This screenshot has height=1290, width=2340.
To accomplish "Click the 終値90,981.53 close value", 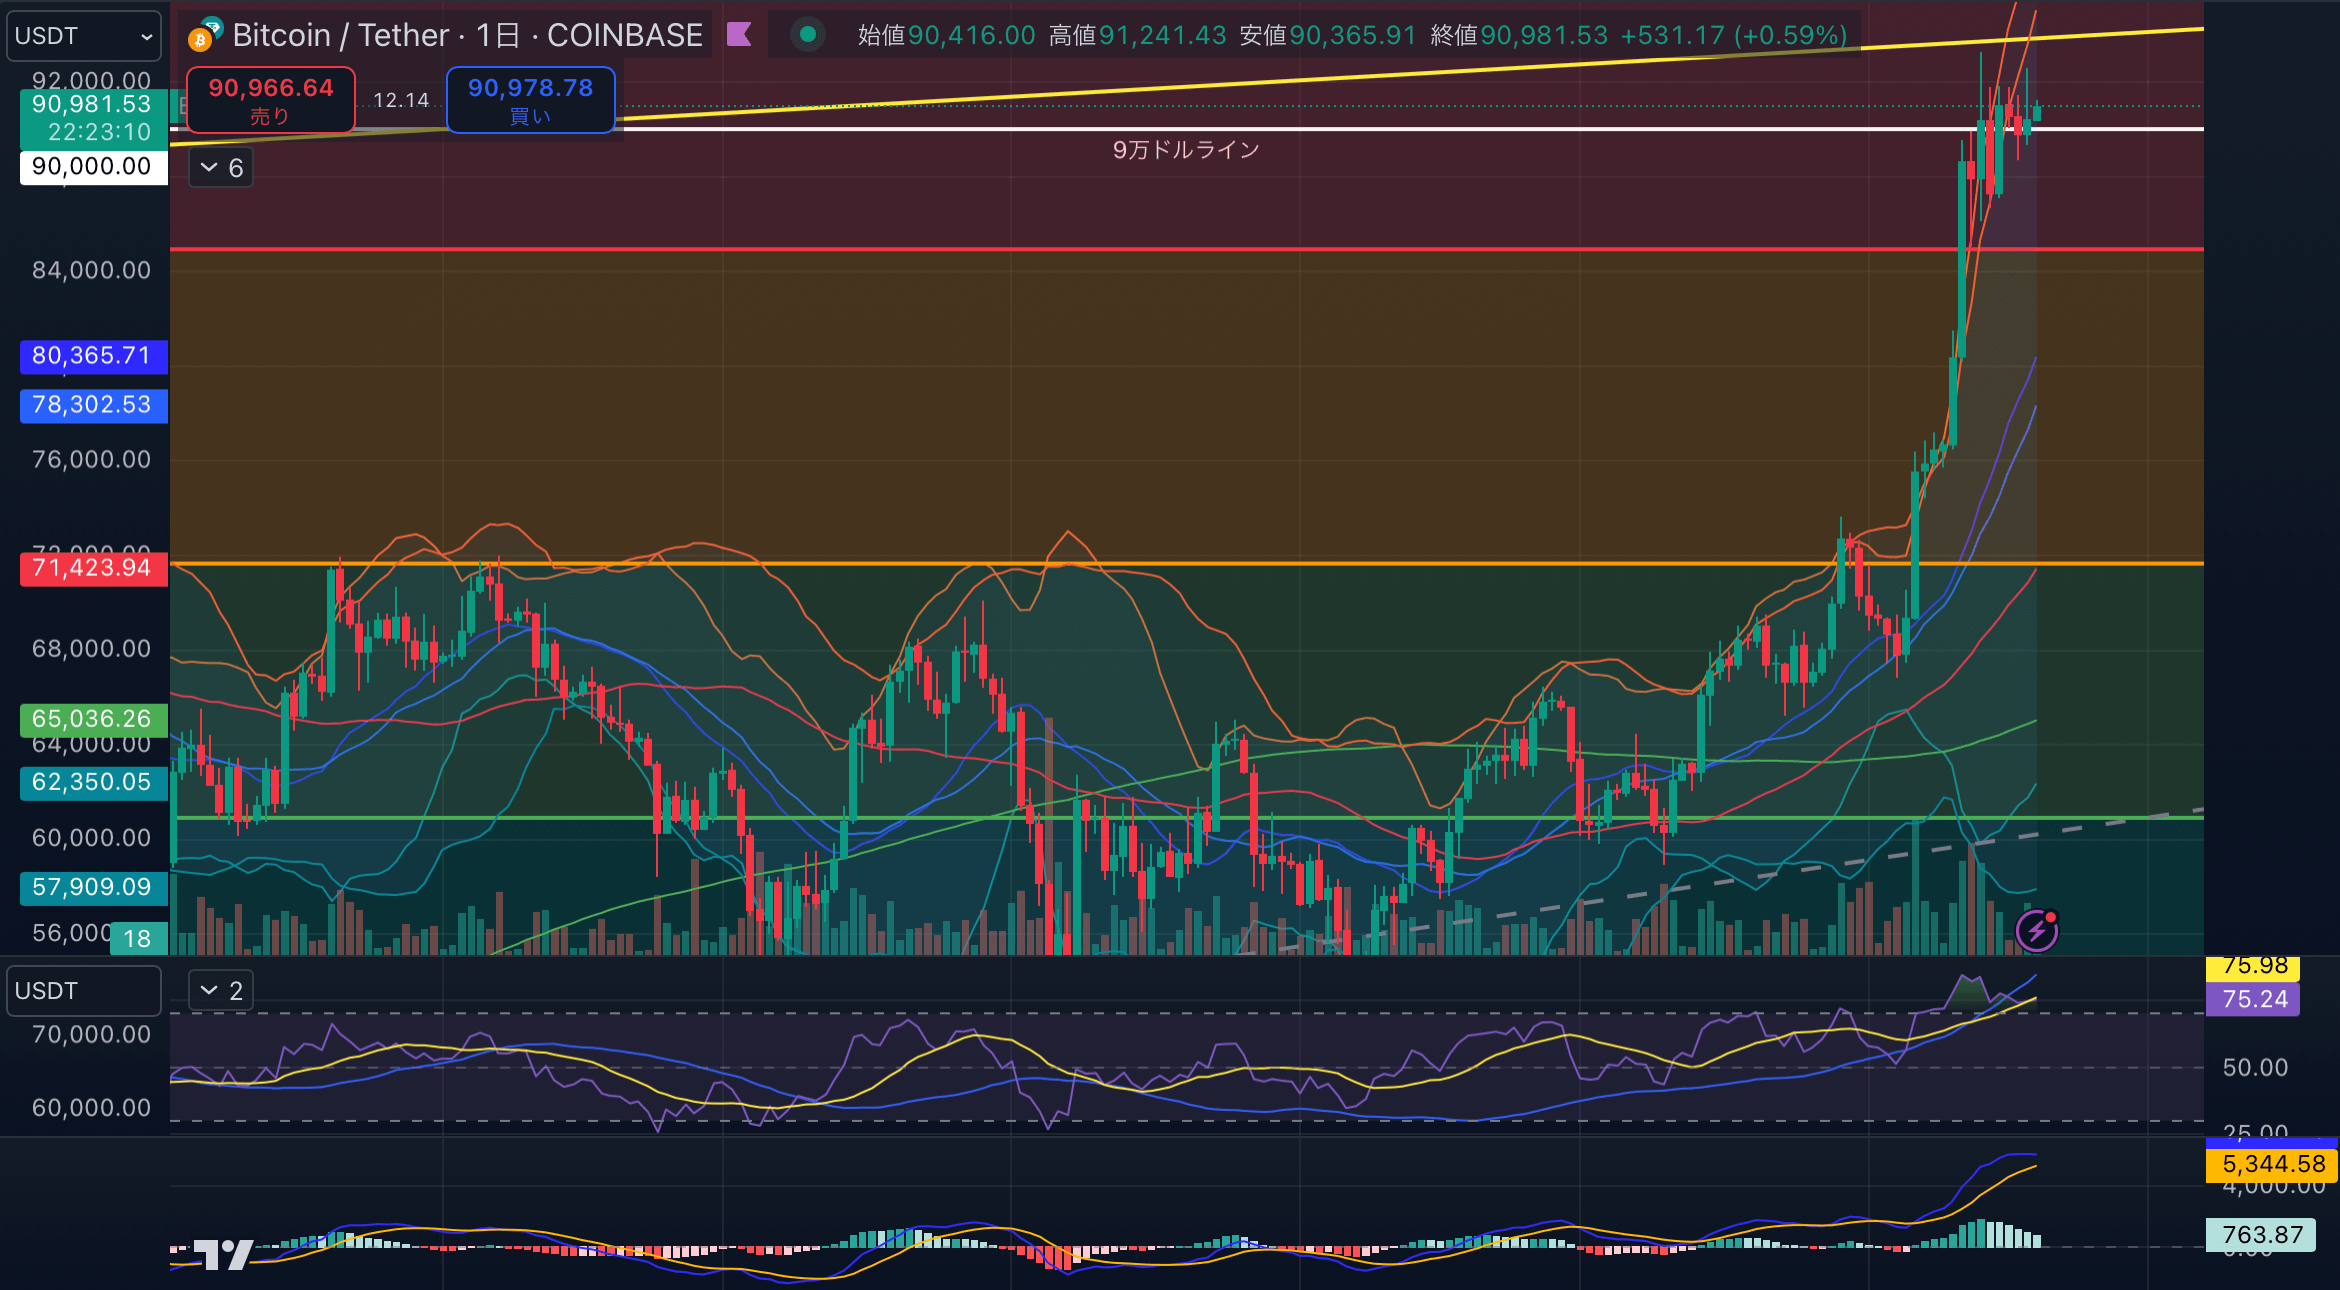I will pyautogui.click(x=1519, y=36).
